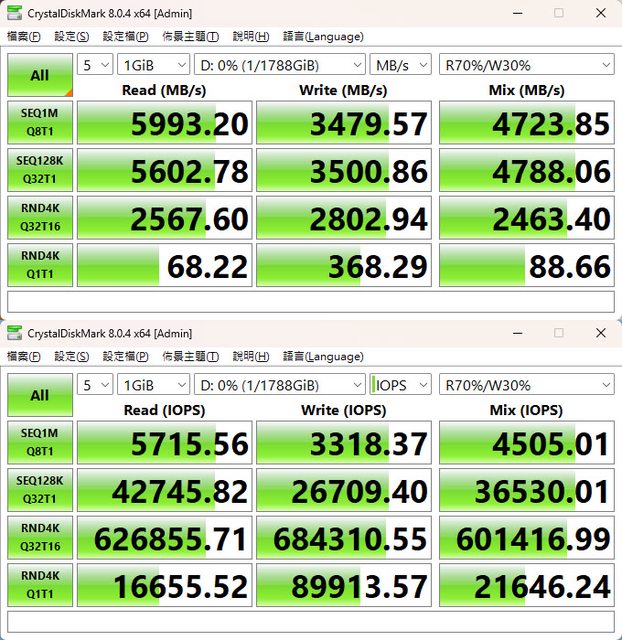
Task: Expand R70%/W30% mix ratio dropdown in top window
Action: (x=526, y=65)
